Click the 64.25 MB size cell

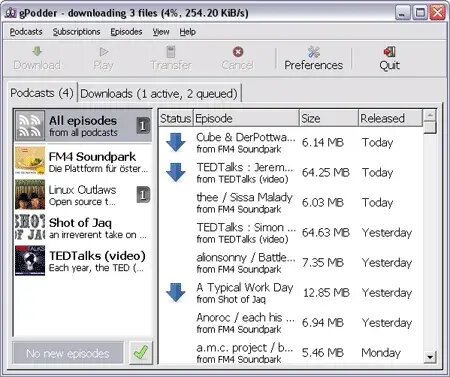(325, 172)
